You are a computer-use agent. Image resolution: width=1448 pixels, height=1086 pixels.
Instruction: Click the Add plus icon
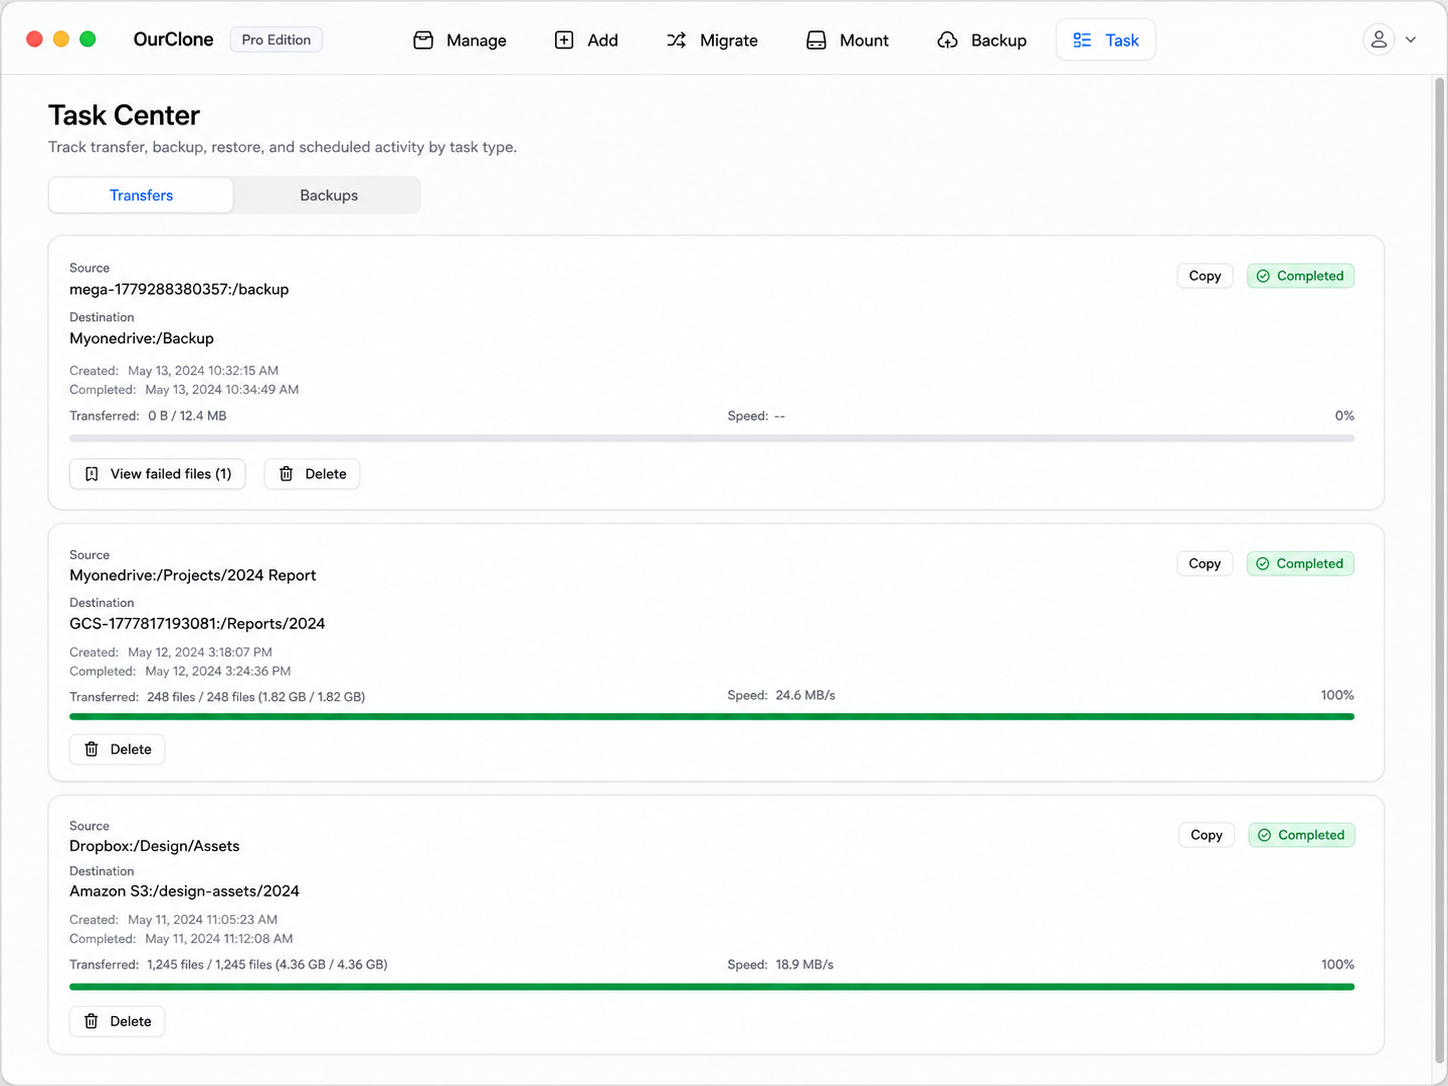(564, 40)
